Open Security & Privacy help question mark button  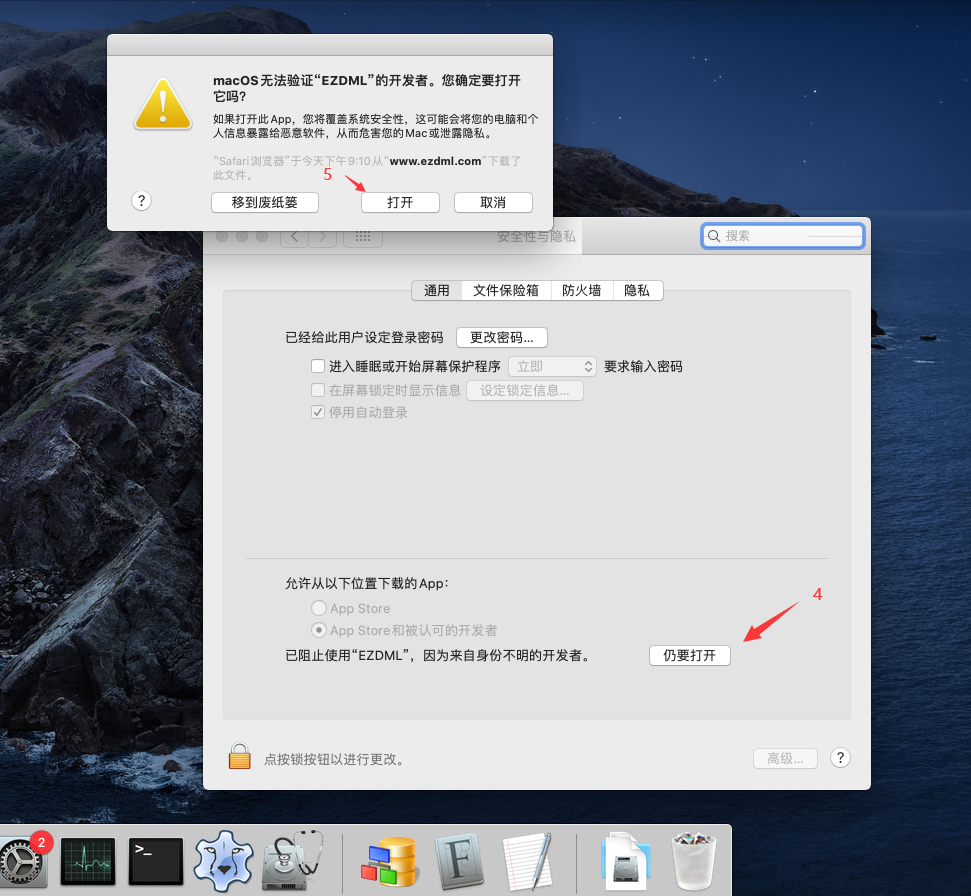[840, 758]
